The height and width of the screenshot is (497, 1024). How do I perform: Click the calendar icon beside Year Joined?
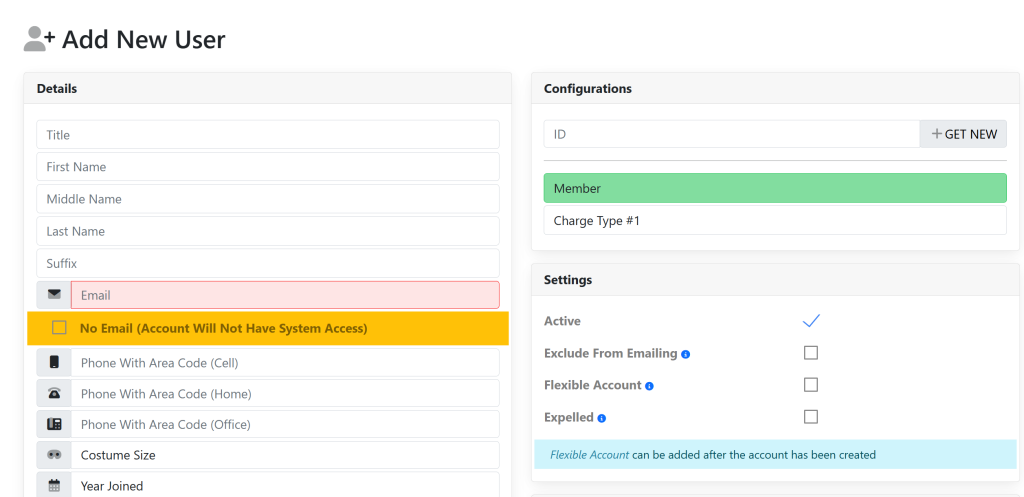[54, 486]
